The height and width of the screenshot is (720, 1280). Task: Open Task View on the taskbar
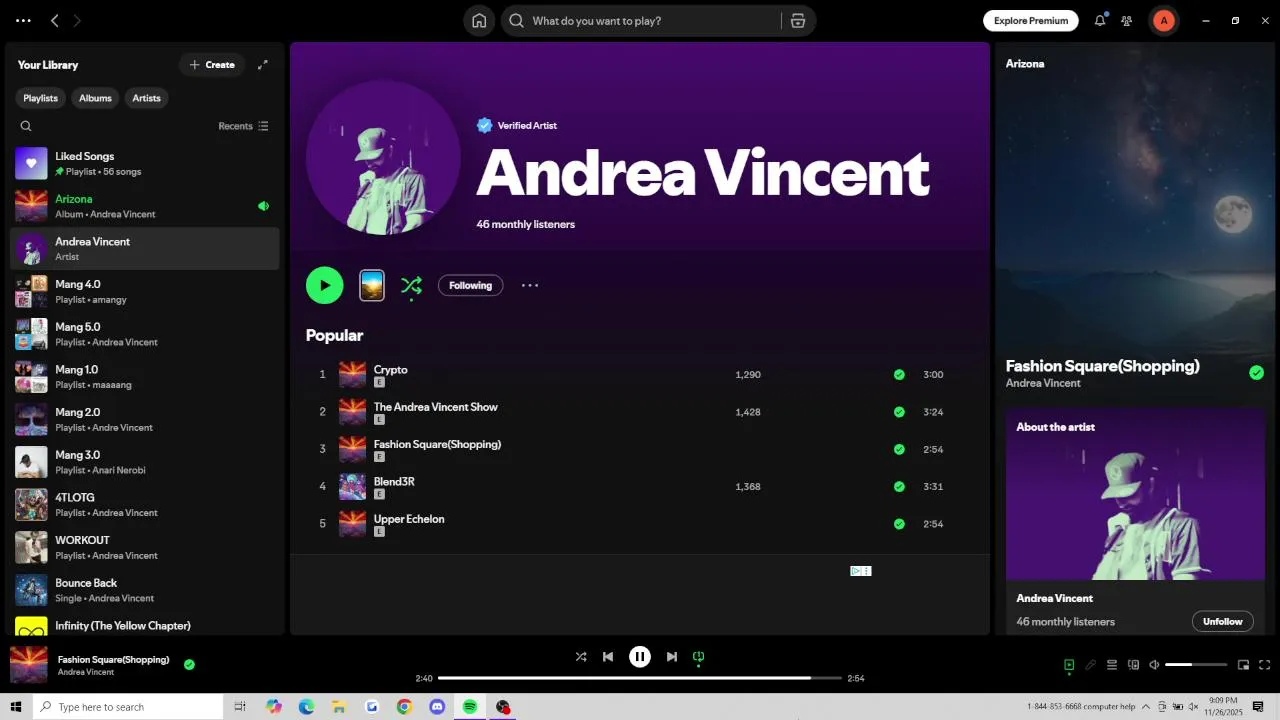[240, 707]
